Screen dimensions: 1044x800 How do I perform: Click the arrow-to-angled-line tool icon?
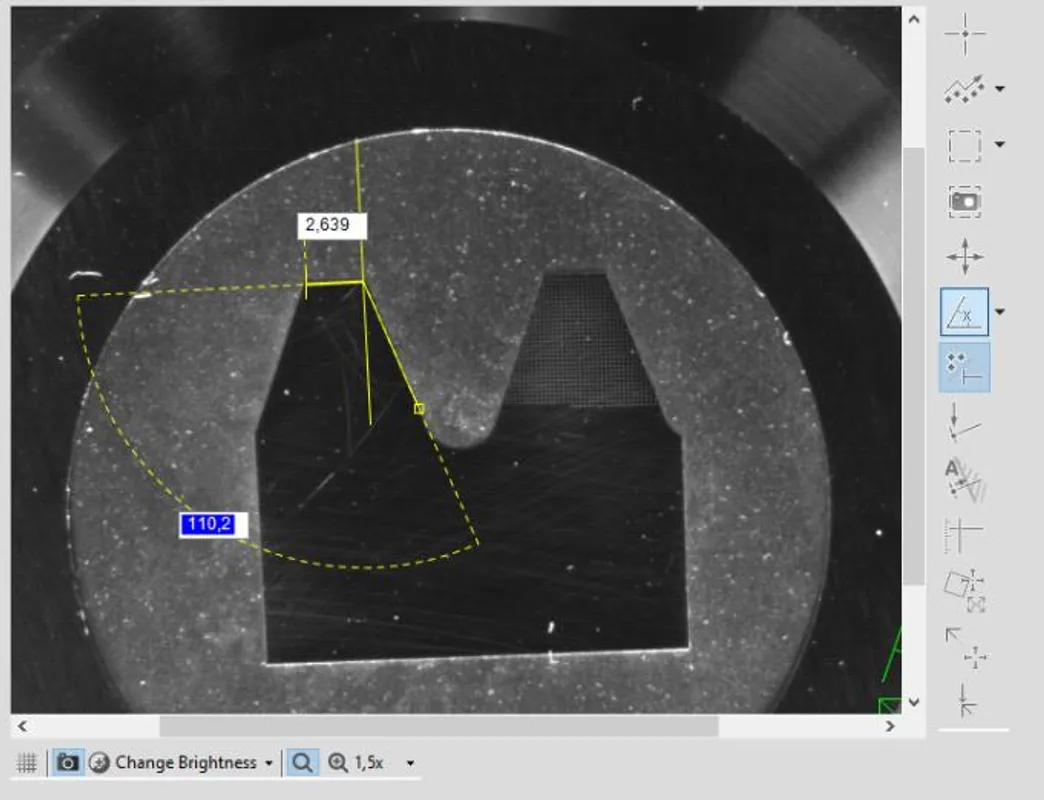tap(964, 421)
